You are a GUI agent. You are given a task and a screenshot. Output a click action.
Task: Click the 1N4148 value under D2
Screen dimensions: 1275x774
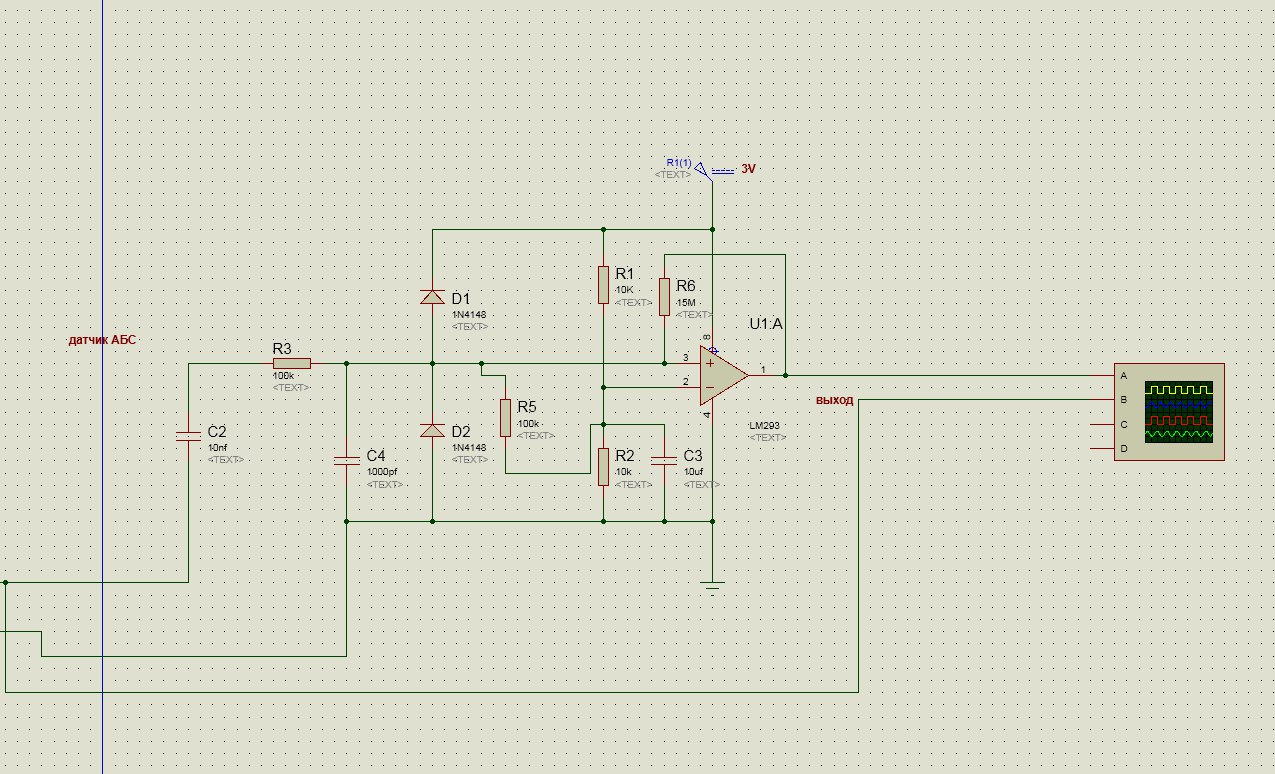(x=469, y=447)
